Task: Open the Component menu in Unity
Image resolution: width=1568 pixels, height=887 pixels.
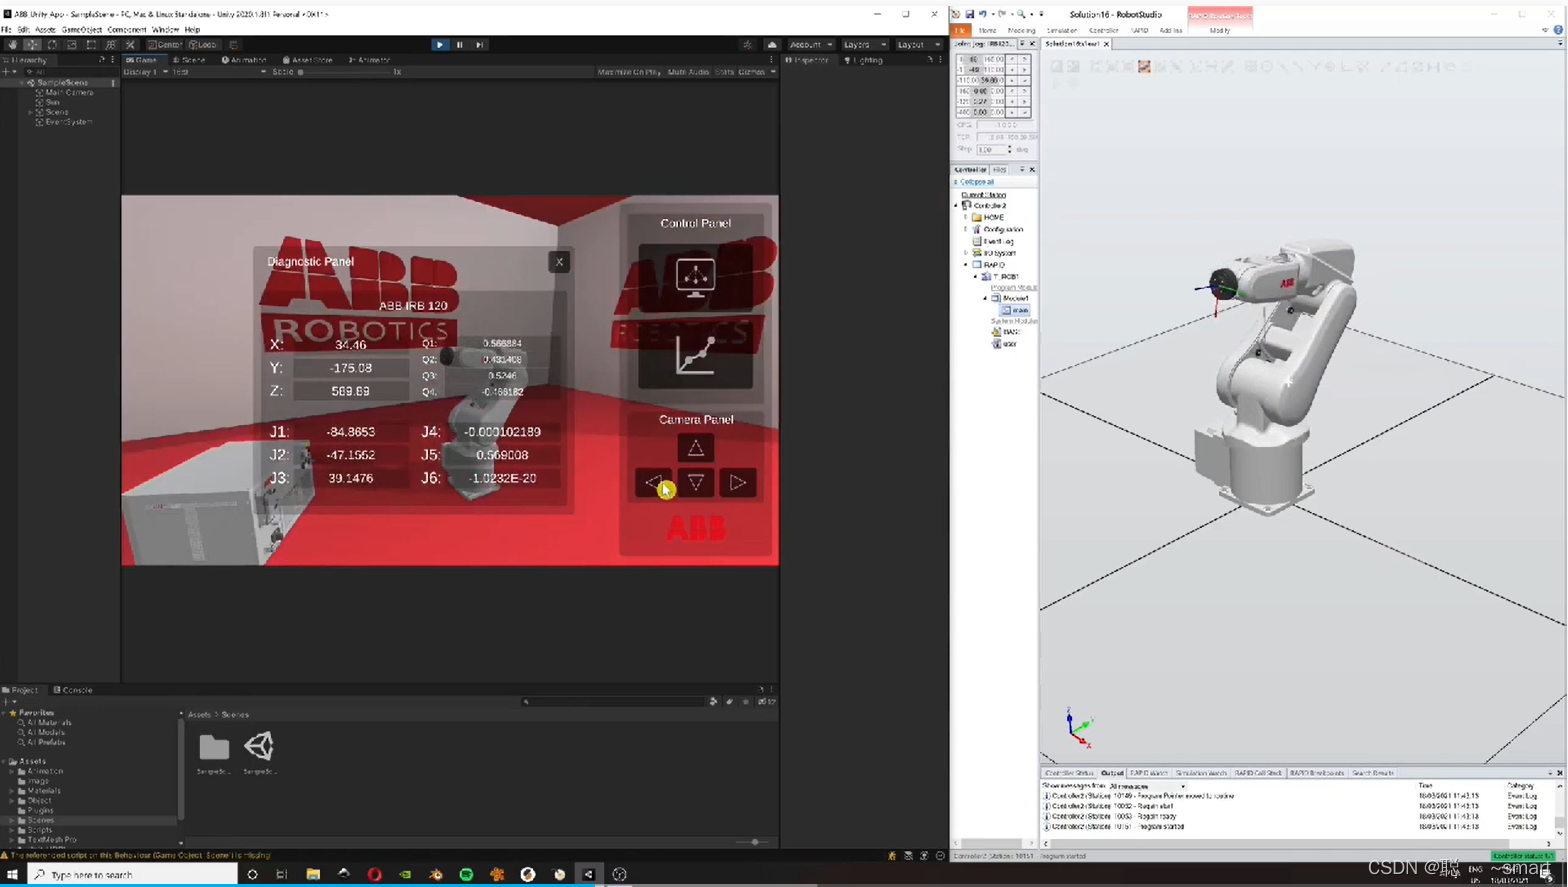Action: 127,30
